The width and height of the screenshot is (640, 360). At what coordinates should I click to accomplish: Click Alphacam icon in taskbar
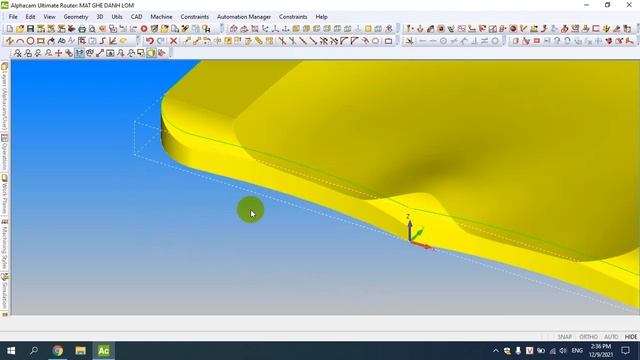103,351
